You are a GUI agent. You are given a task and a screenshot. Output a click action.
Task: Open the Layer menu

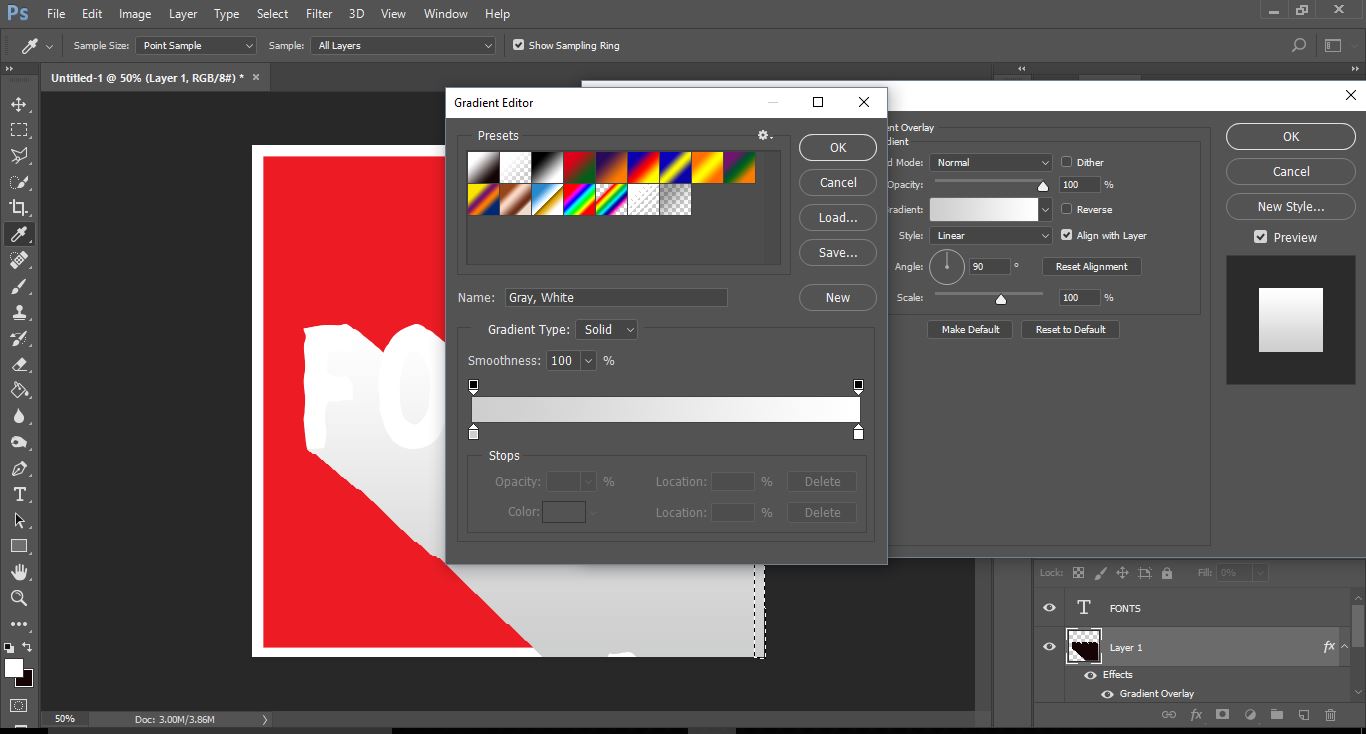click(183, 14)
